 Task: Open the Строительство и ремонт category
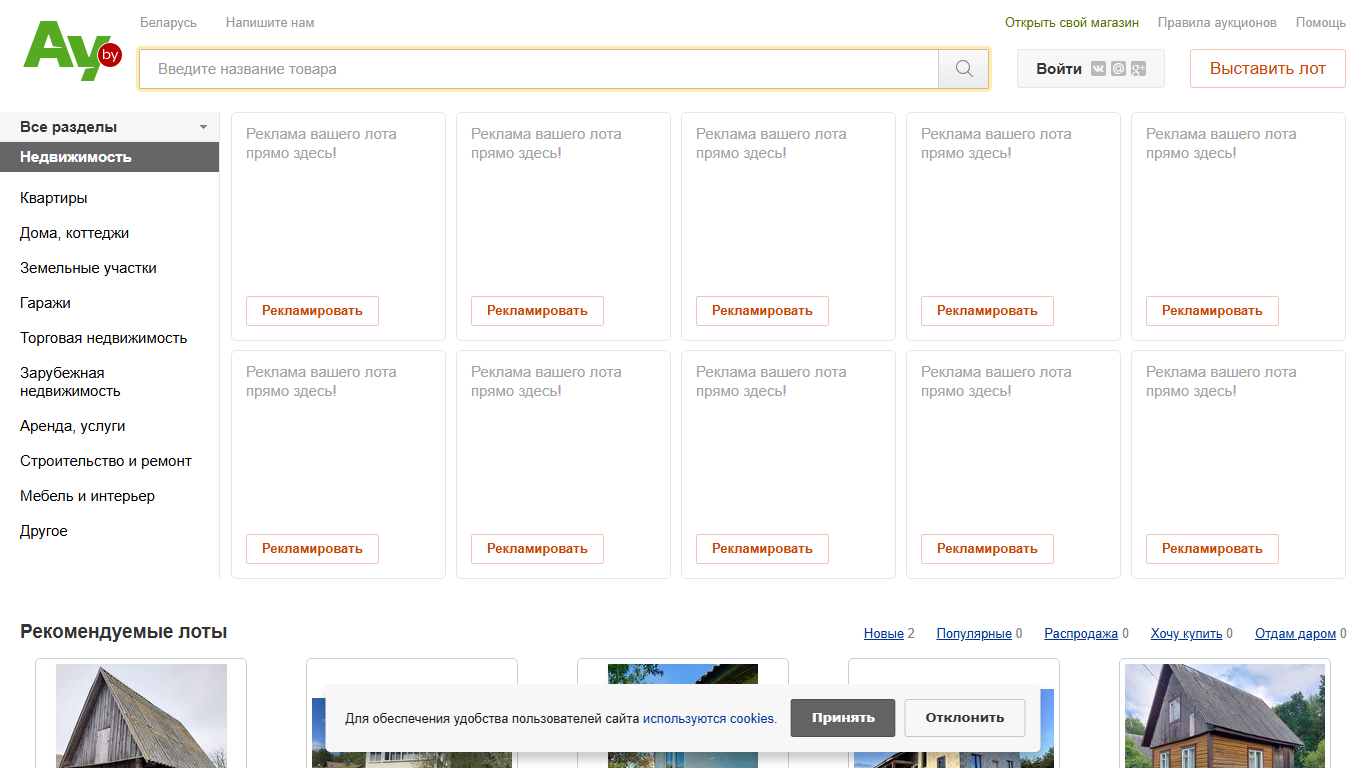click(x=106, y=461)
